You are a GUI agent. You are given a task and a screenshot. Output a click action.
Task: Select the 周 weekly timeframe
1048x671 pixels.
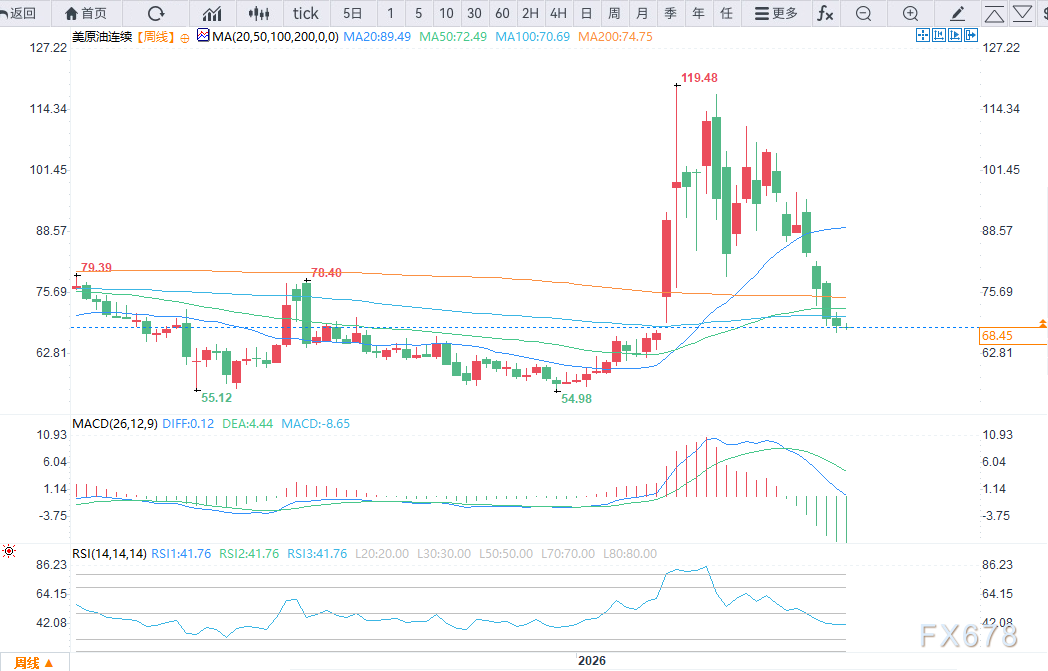click(x=614, y=13)
